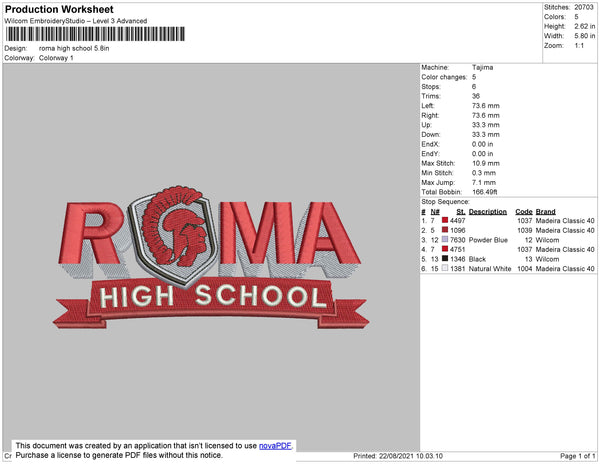Click the Max Jump value '7.1 mm'
Screen dimensions: 600x464
(484, 182)
